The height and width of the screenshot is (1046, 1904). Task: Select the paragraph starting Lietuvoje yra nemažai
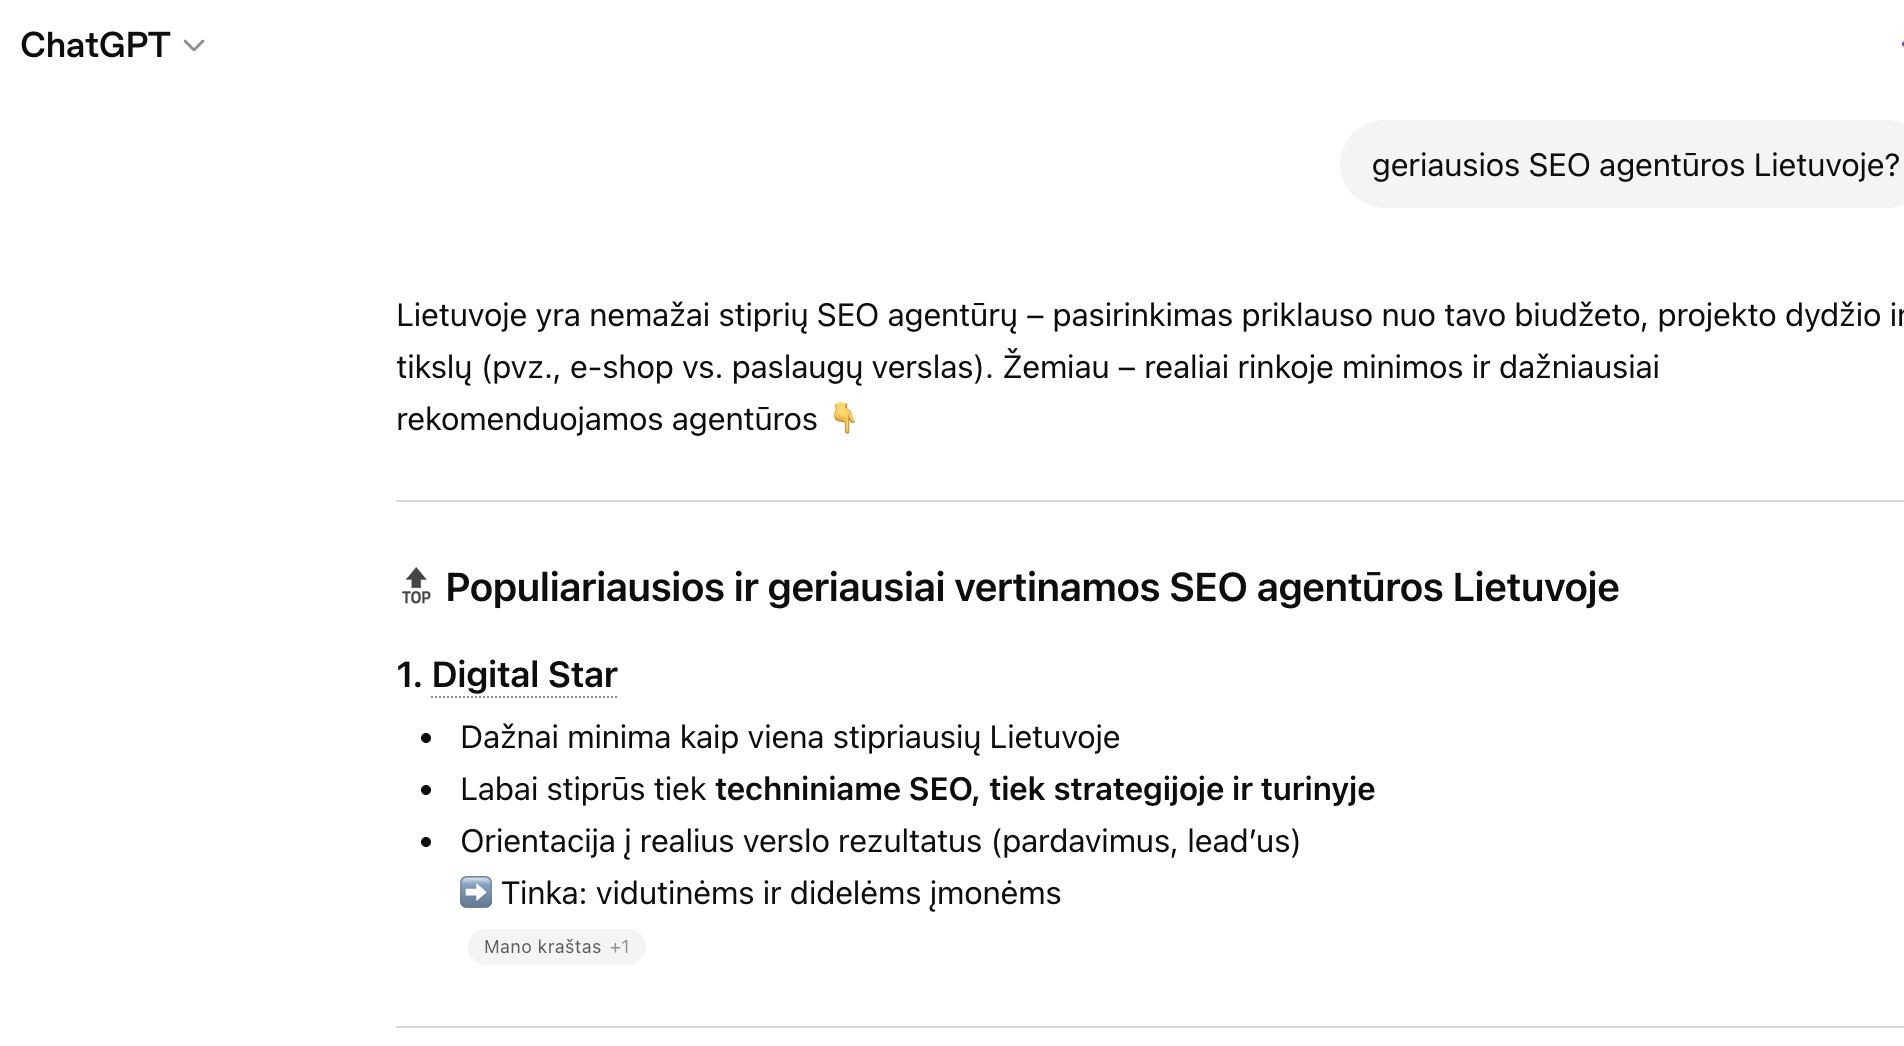coord(1000,366)
